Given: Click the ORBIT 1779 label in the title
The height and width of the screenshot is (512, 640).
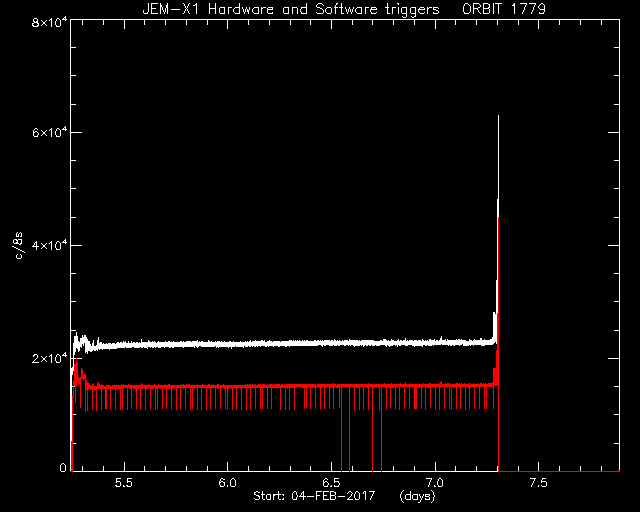Looking at the screenshot, I should point(504,9).
